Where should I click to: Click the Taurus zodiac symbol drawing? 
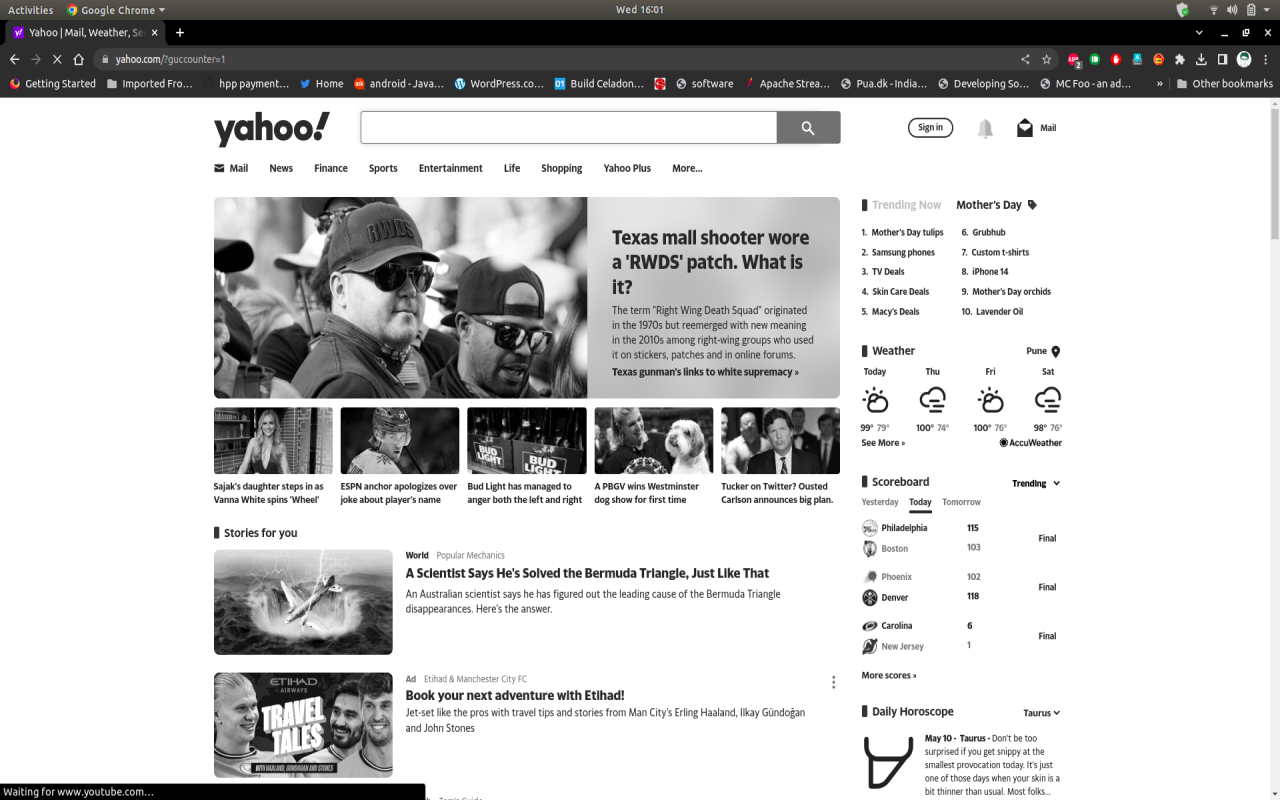[x=886, y=763]
